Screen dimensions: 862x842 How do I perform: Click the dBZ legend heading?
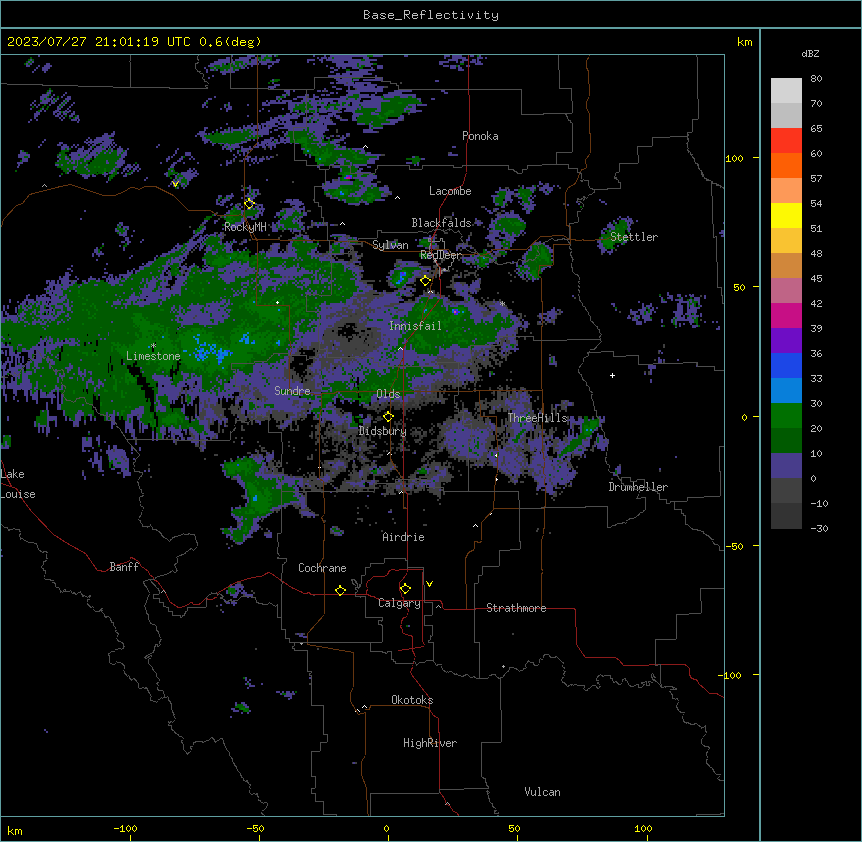pos(810,53)
